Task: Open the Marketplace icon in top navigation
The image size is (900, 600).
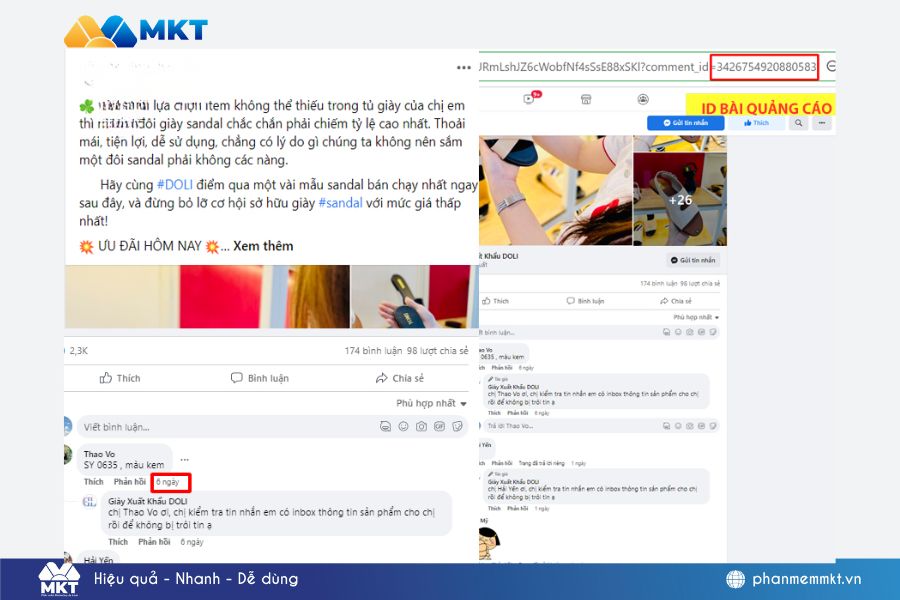Action: (587, 99)
